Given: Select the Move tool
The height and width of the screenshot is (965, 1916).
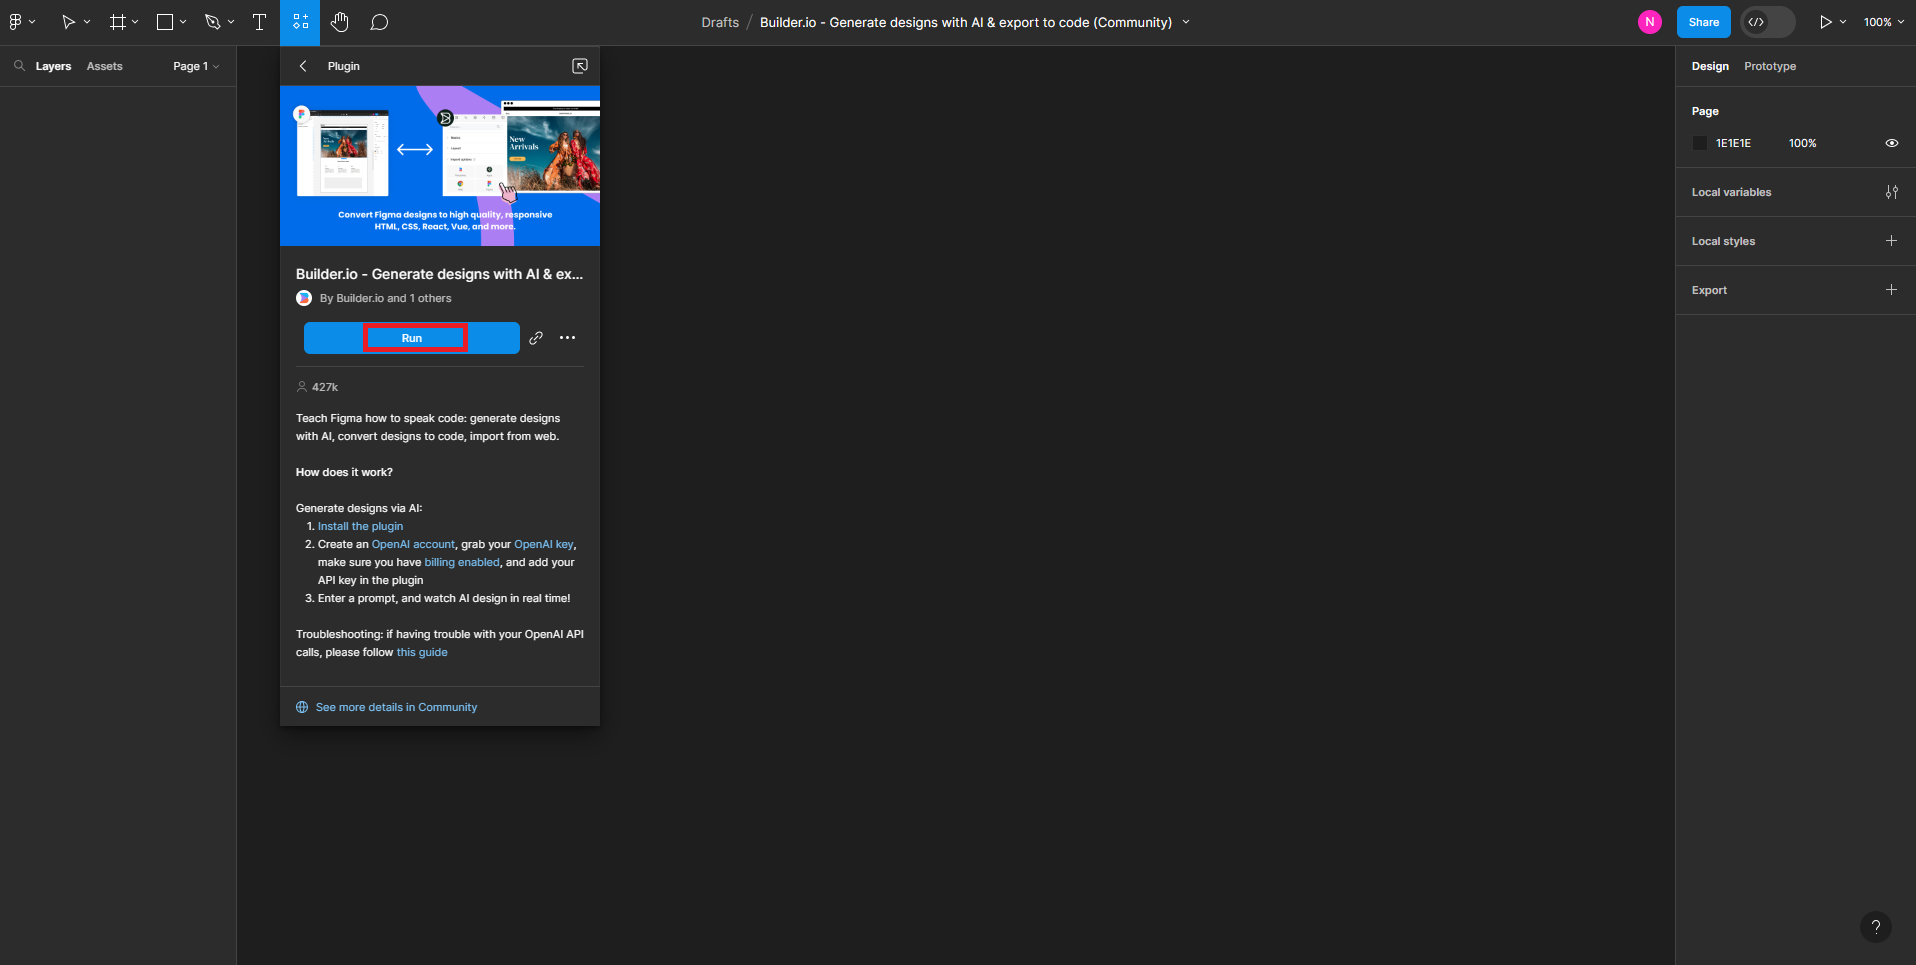Looking at the screenshot, I should click(68, 22).
